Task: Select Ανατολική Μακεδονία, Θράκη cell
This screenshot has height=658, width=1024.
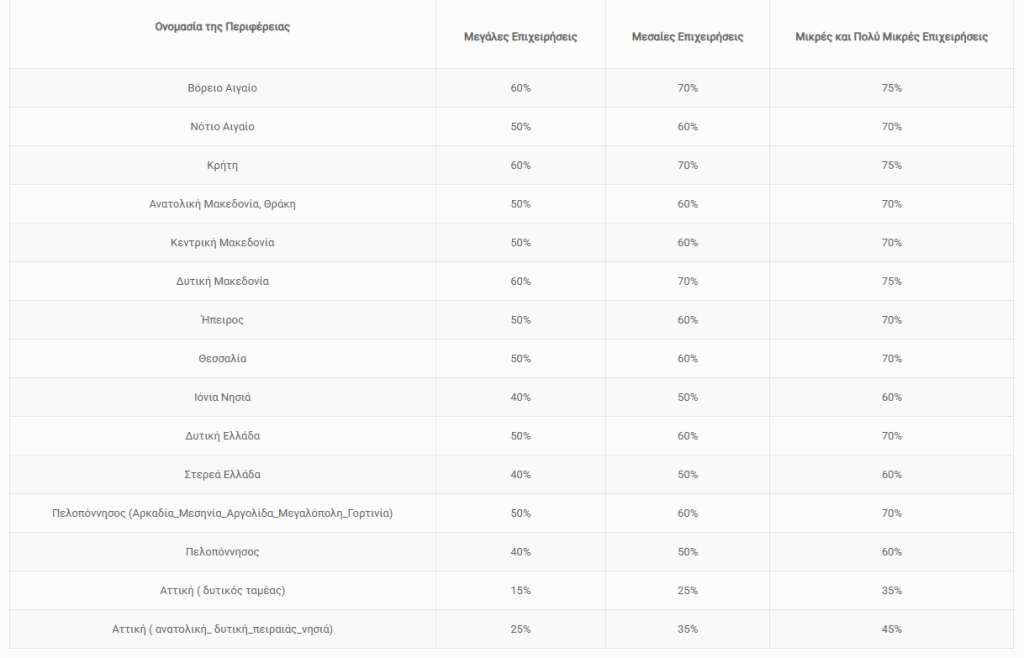Action: [222, 204]
